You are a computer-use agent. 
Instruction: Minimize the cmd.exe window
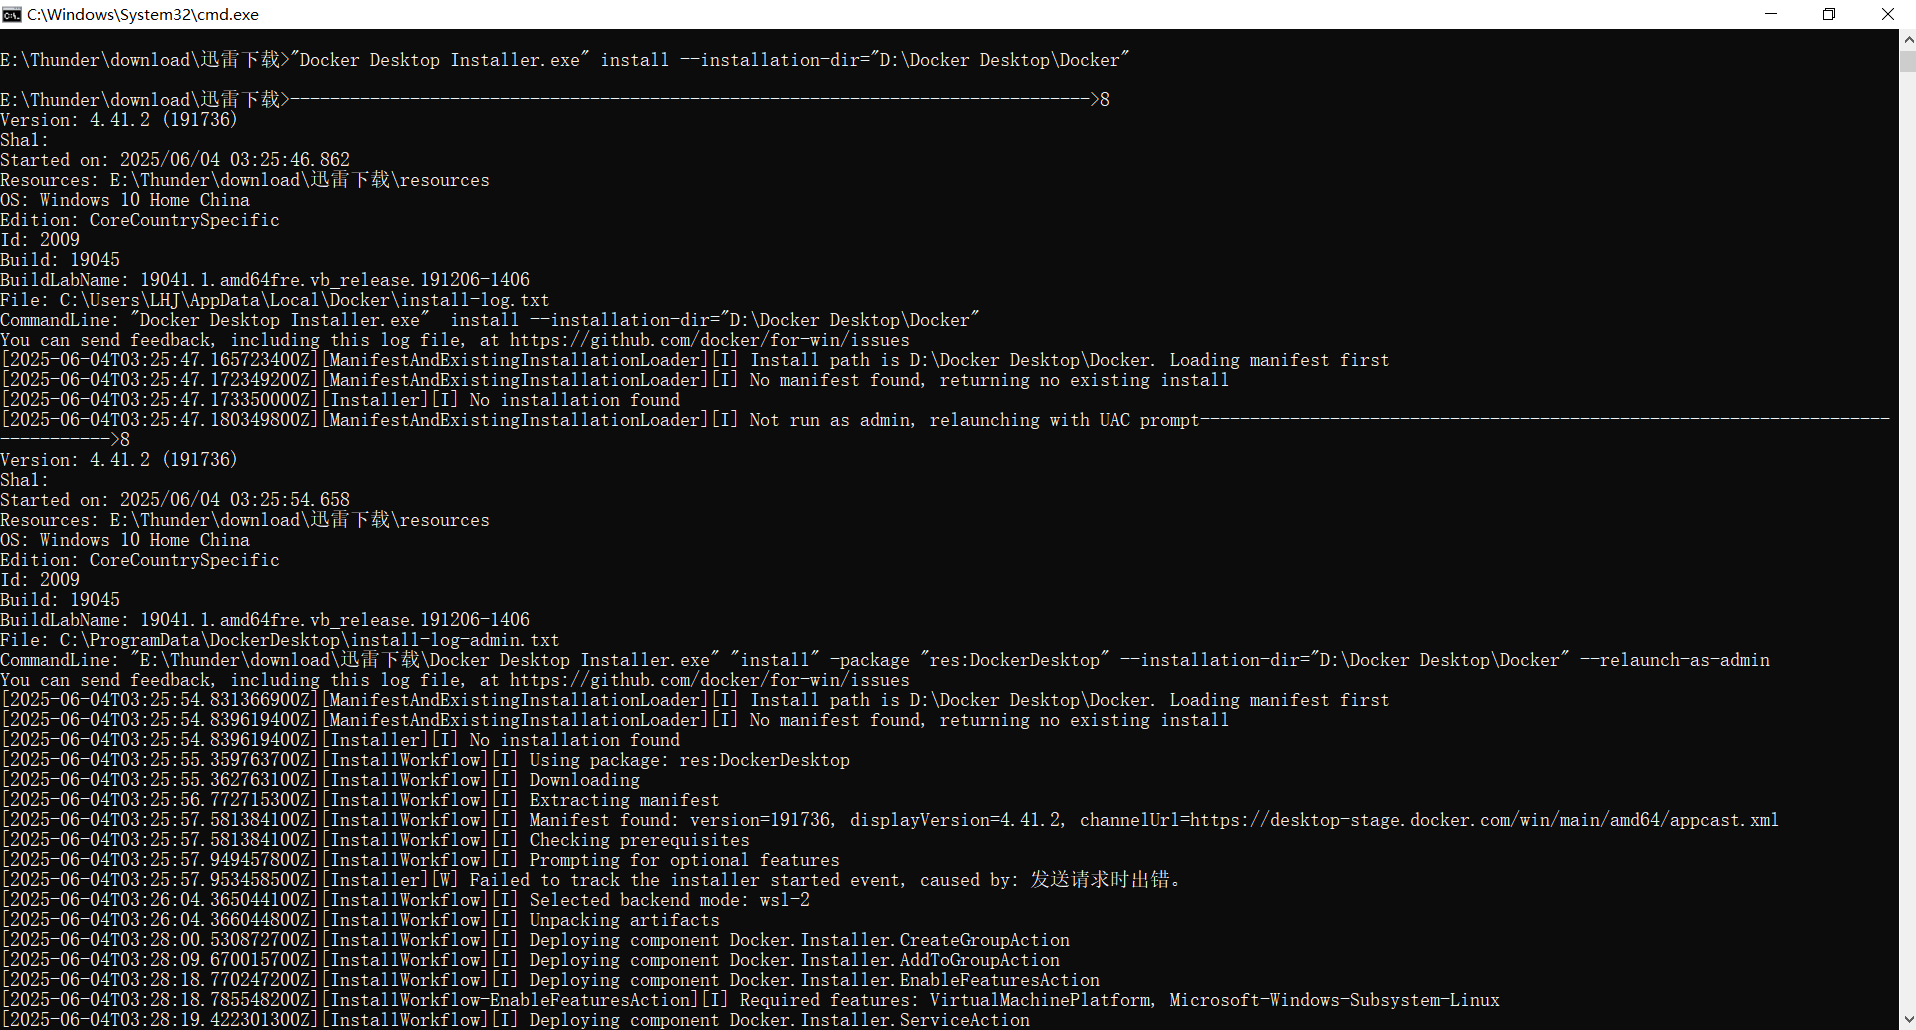pyautogui.click(x=1771, y=14)
